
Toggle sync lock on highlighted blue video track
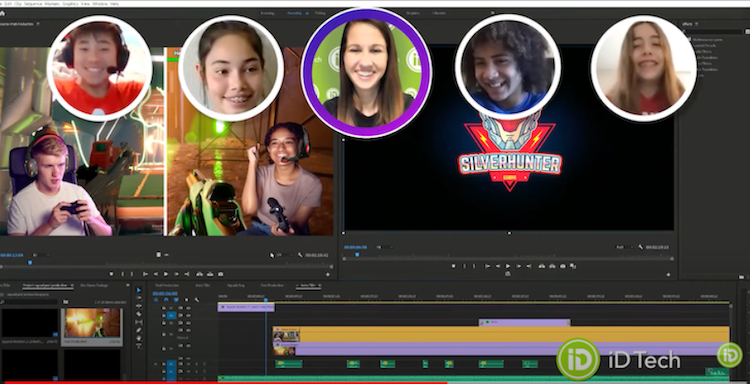point(180,316)
